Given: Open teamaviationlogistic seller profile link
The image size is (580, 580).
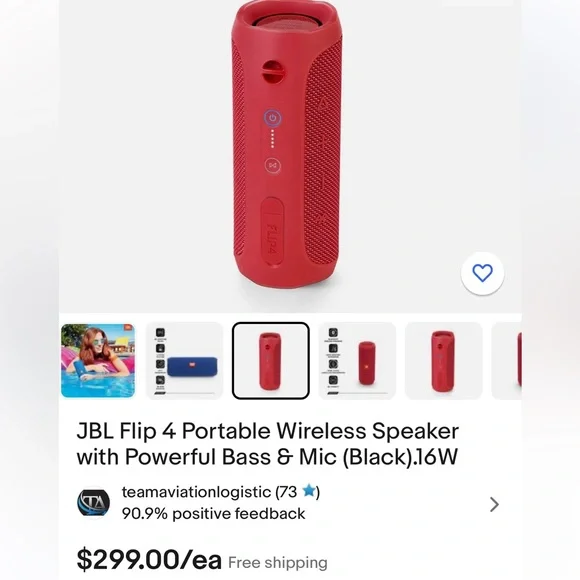Looking at the screenshot, I should point(196,492).
